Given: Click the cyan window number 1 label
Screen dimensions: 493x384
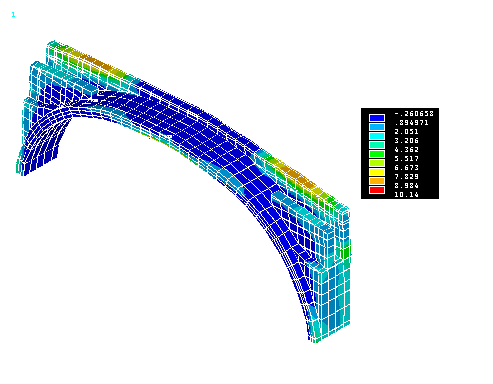Looking at the screenshot, I should coord(13,15).
